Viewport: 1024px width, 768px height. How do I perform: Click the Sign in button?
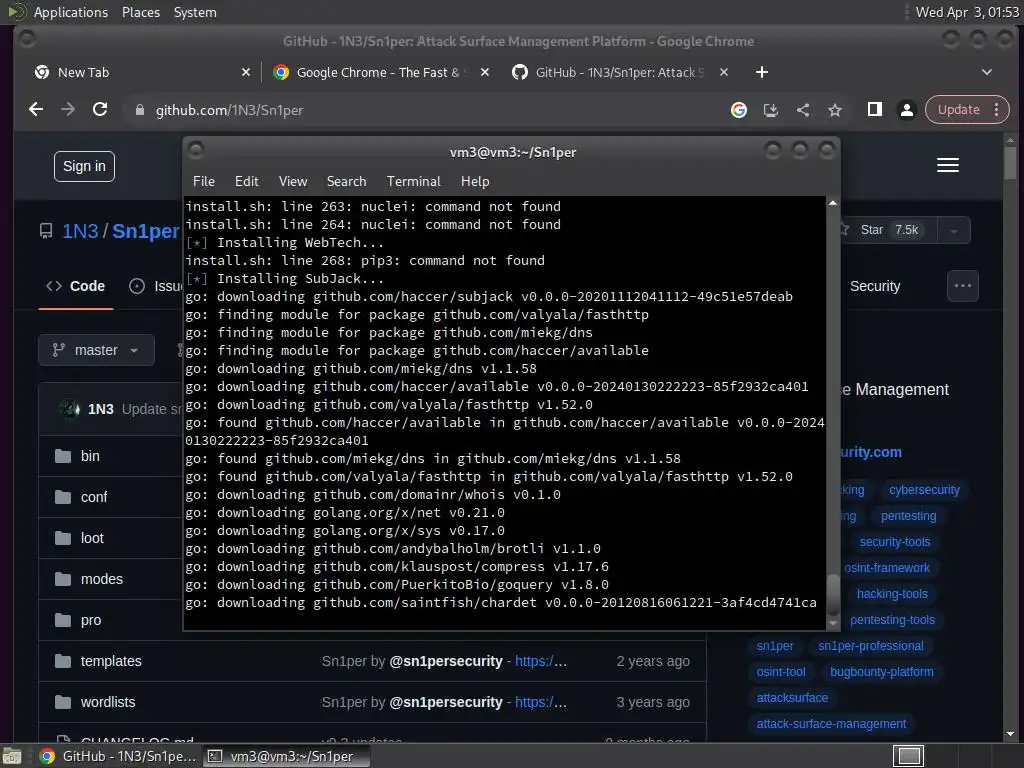[84, 167]
